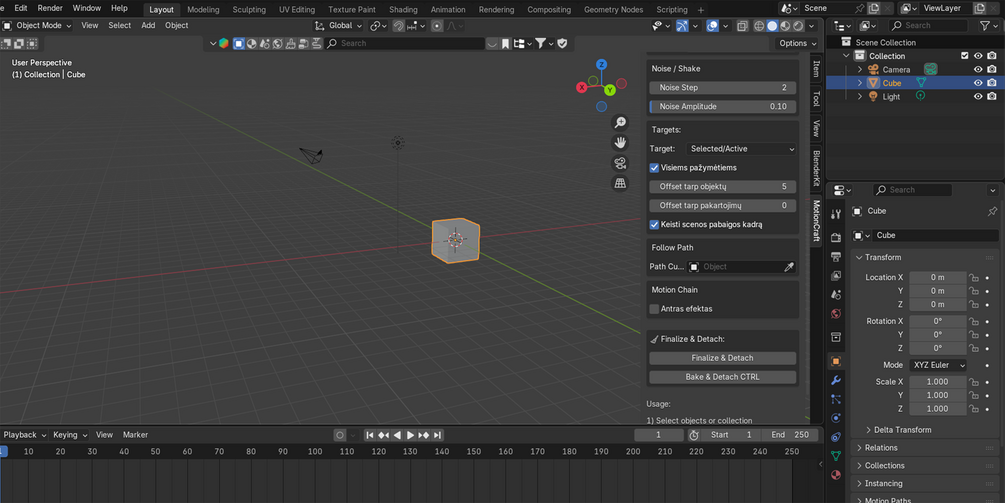Open Physics properties icon
This screenshot has width=1005, height=503.
coord(836,418)
